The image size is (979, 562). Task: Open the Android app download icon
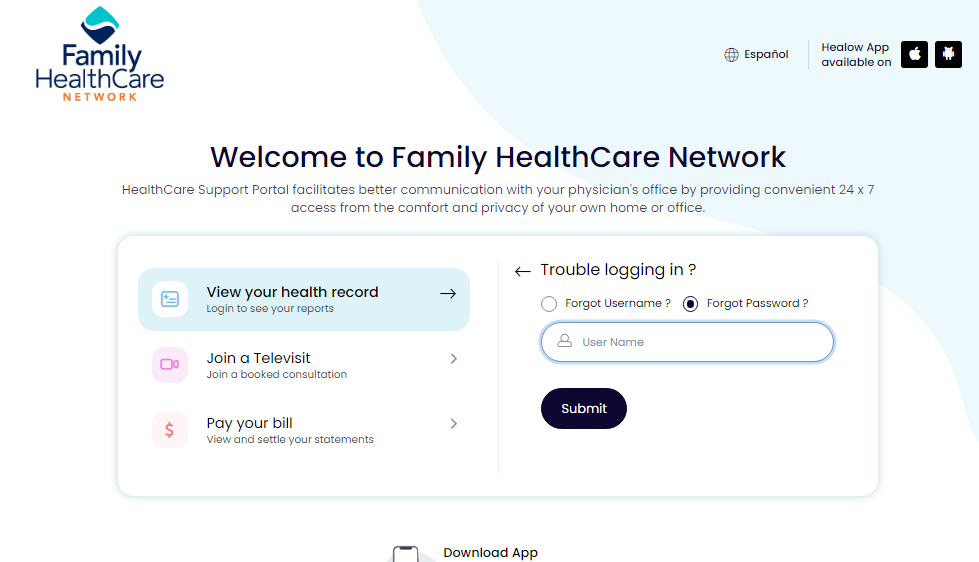(948, 54)
